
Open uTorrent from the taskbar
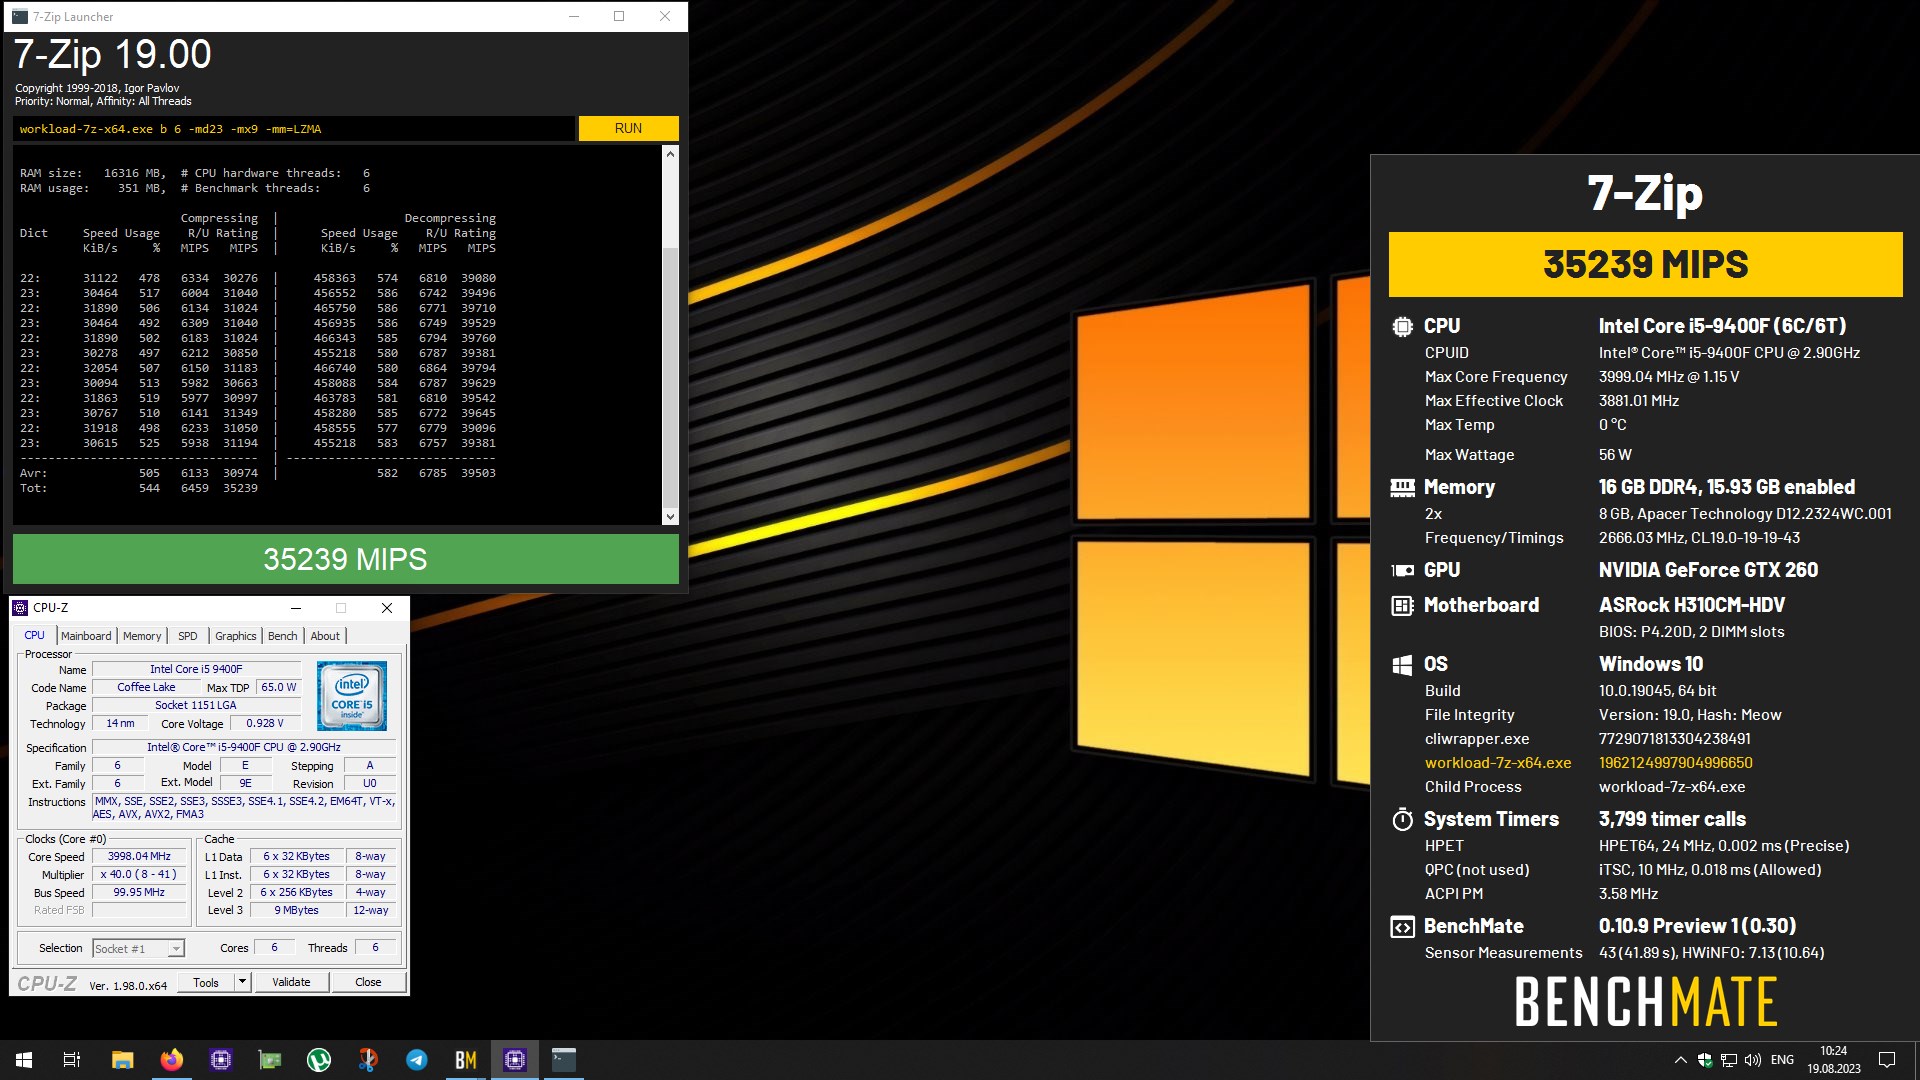(x=319, y=1060)
